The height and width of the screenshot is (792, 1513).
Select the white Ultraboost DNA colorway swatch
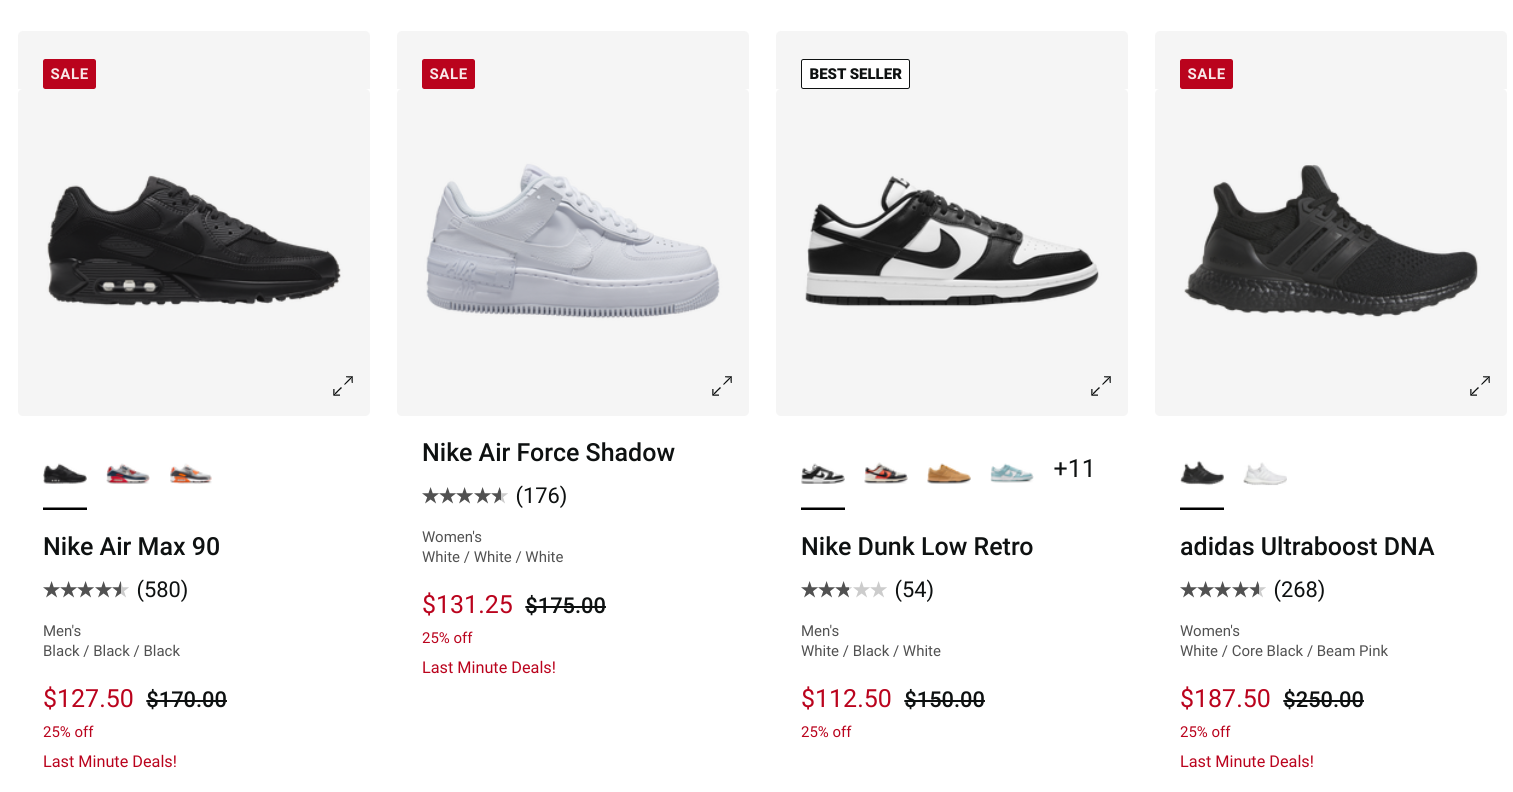[1265, 474]
